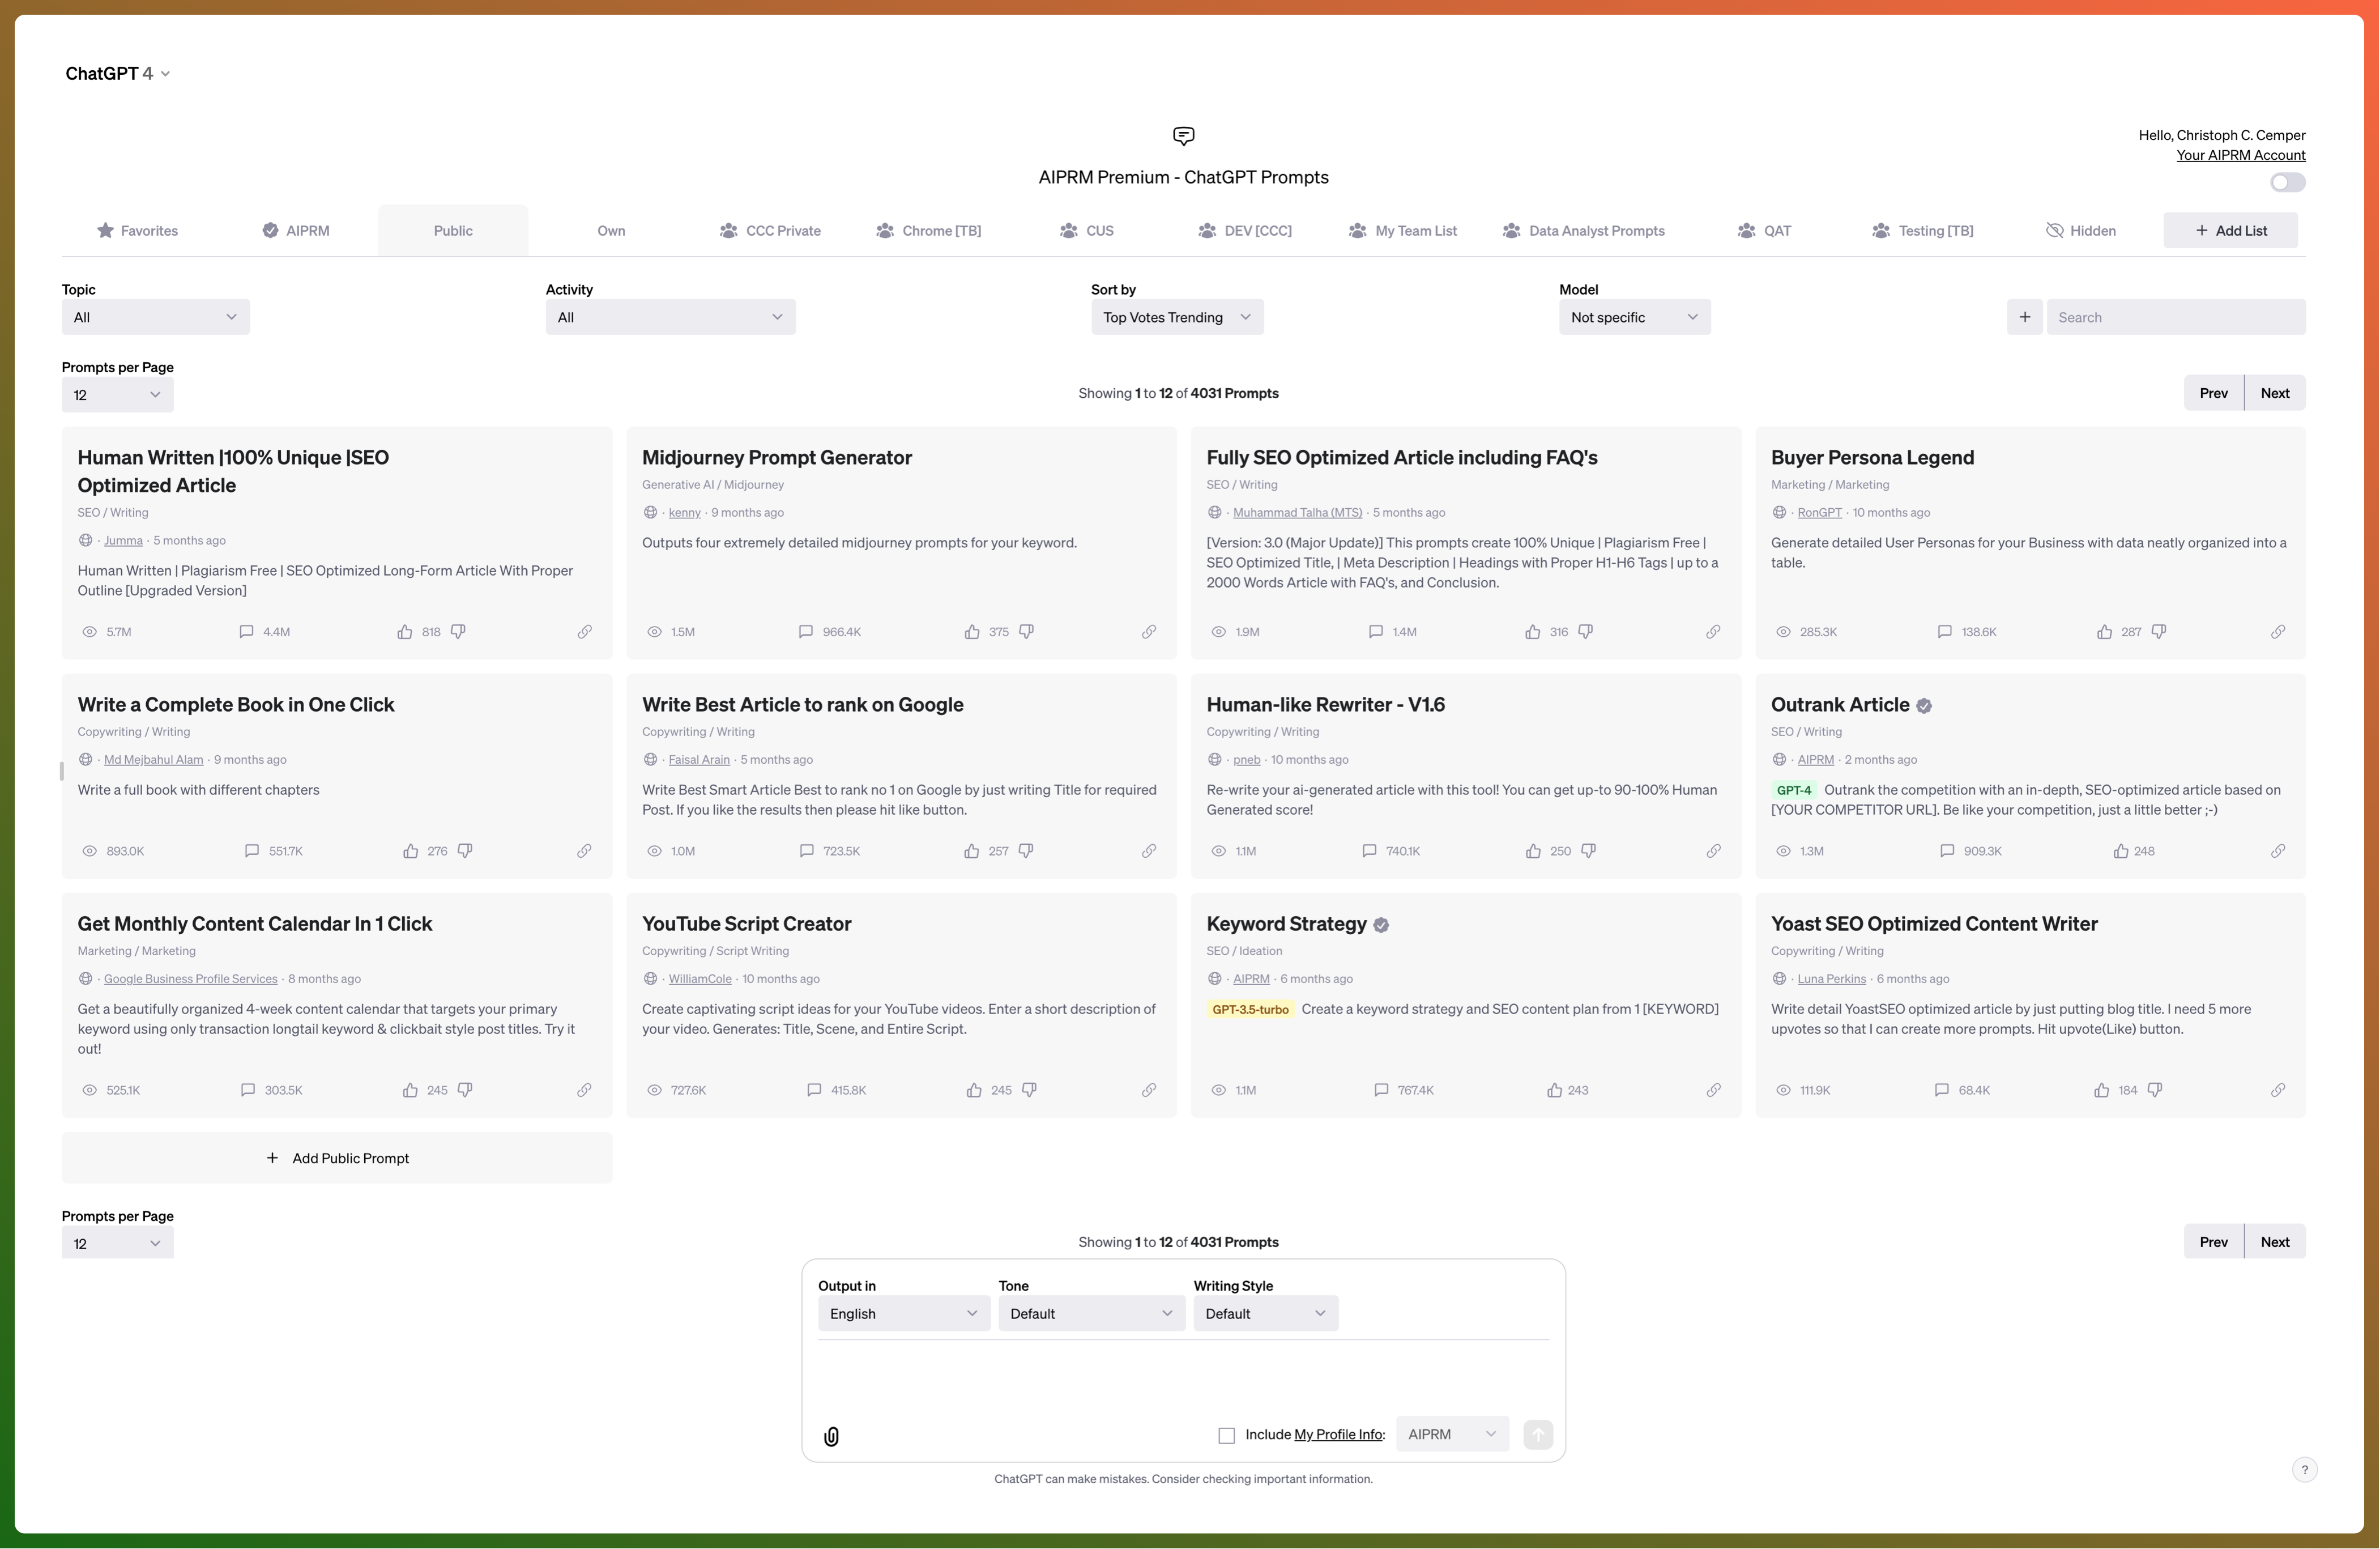Click into the Search input field
The width and height of the screenshot is (2380, 1549).
[x=2175, y=317]
